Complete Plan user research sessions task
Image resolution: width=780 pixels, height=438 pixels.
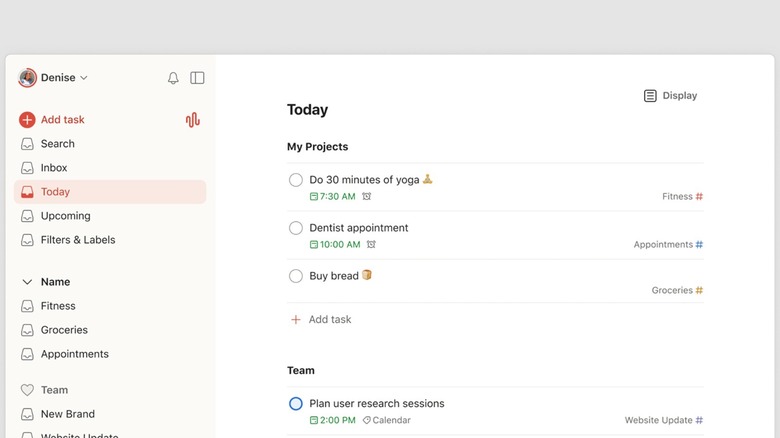pos(295,404)
